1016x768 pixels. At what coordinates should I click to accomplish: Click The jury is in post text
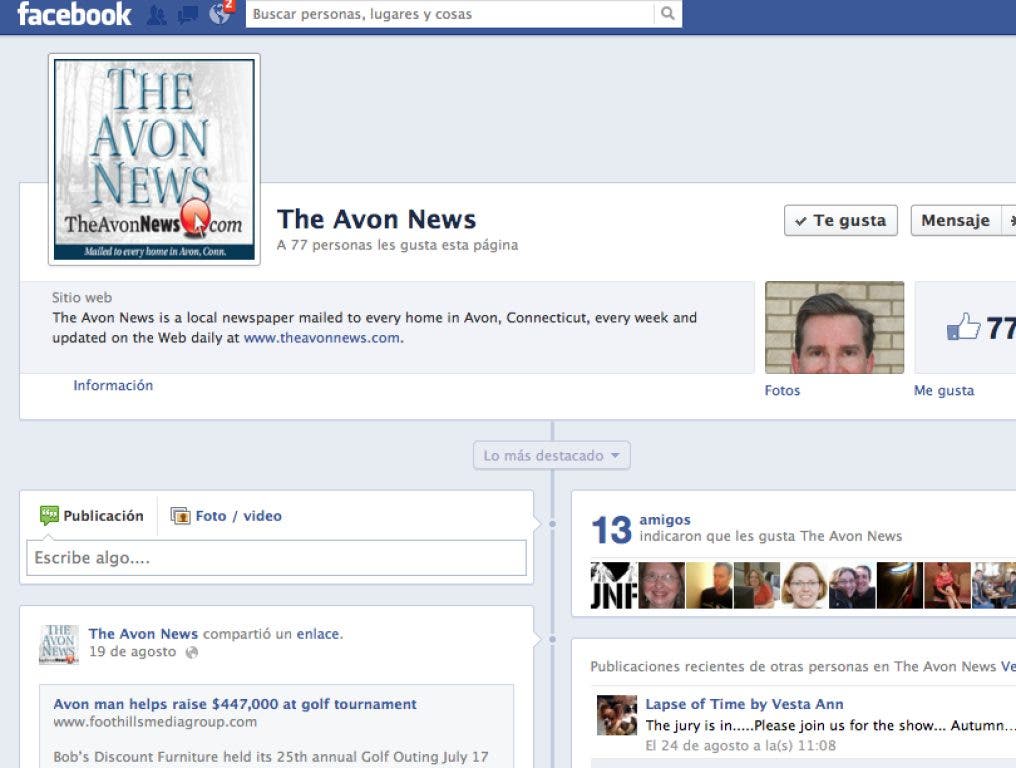pyautogui.click(x=830, y=725)
